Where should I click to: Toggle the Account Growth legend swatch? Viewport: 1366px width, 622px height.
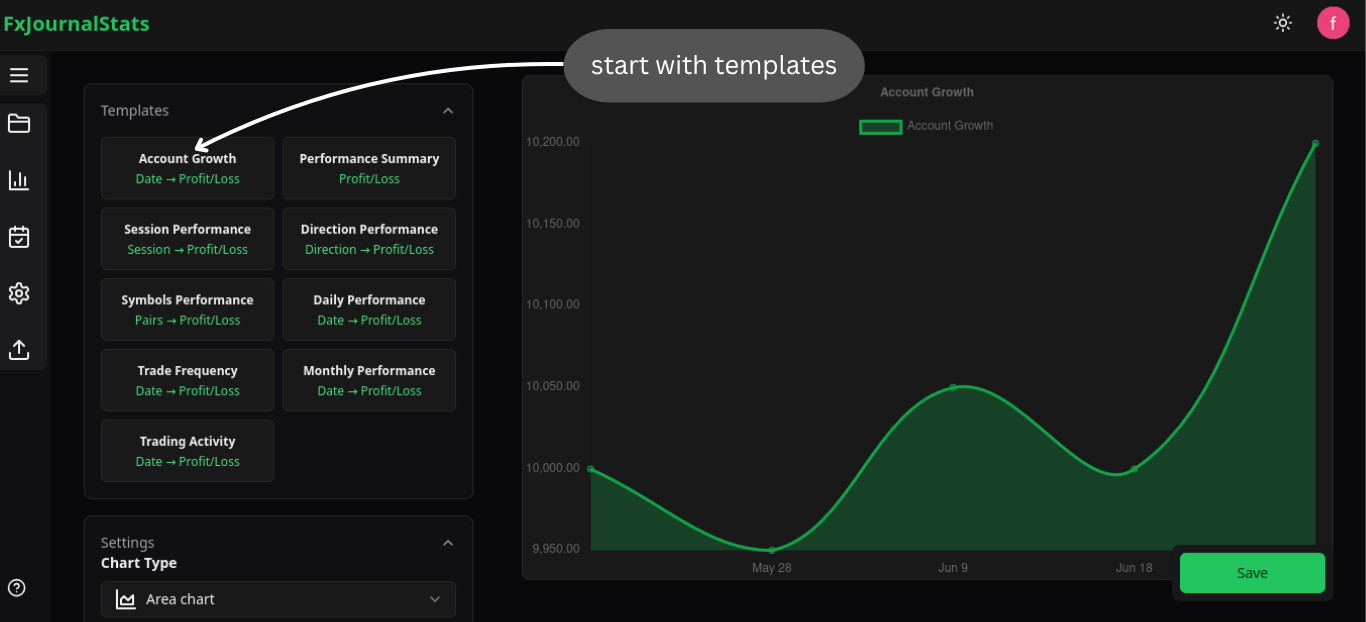tap(880, 126)
